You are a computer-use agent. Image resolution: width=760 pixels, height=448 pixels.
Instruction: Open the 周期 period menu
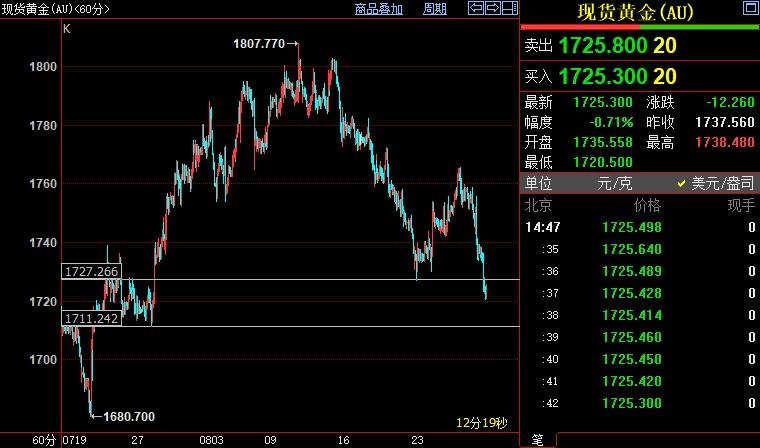click(435, 9)
